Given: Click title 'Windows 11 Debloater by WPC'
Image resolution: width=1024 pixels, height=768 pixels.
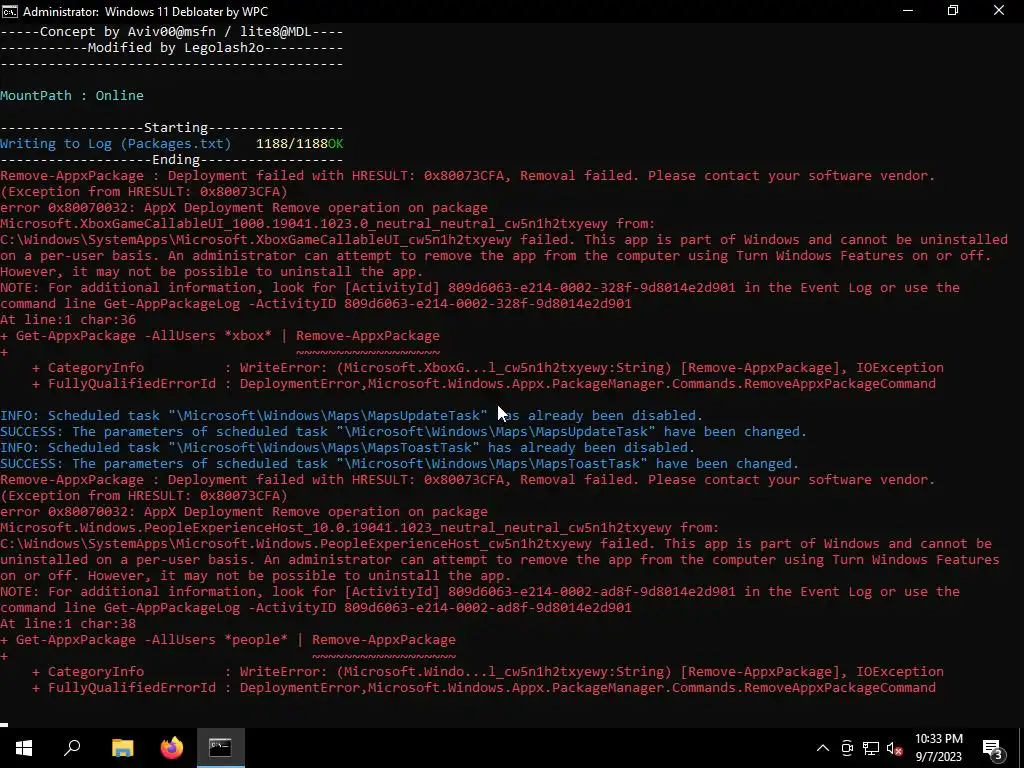Looking at the screenshot, I should tap(186, 12).
